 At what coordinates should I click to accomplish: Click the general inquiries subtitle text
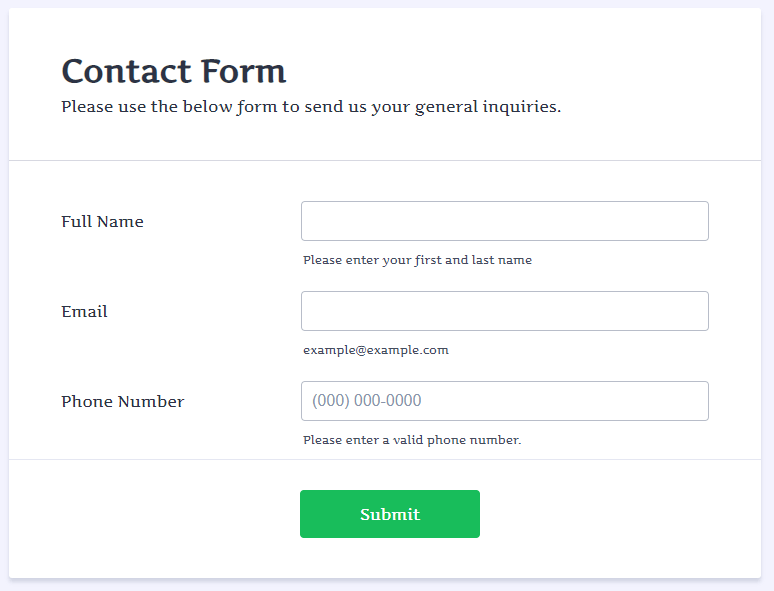pos(310,107)
